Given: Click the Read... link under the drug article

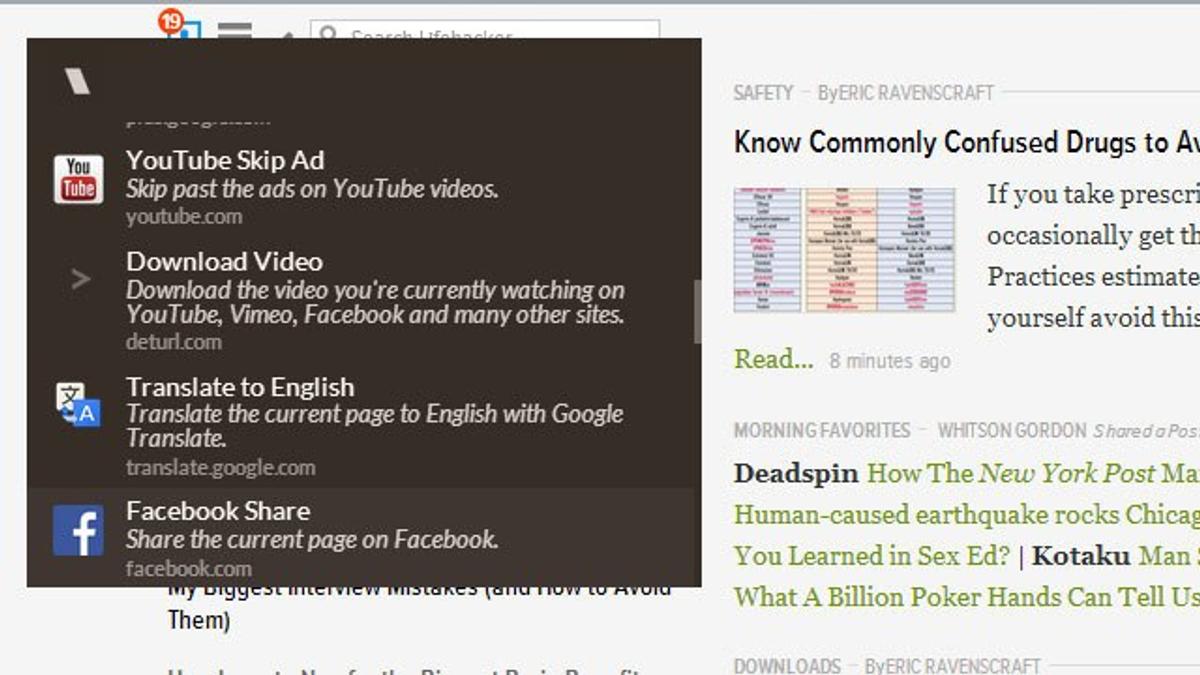Looking at the screenshot, I should (773, 359).
